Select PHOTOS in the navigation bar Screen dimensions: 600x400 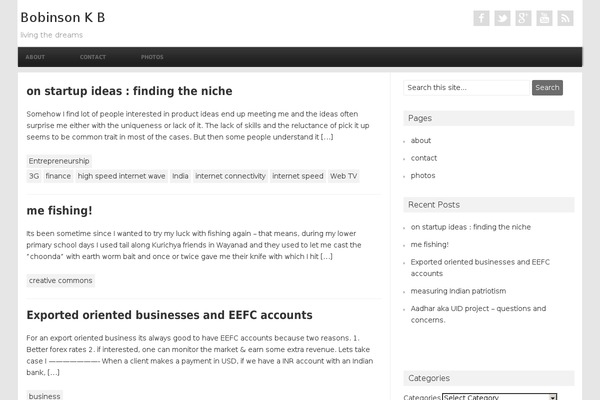pyautogui.click(x=152, y=57)
